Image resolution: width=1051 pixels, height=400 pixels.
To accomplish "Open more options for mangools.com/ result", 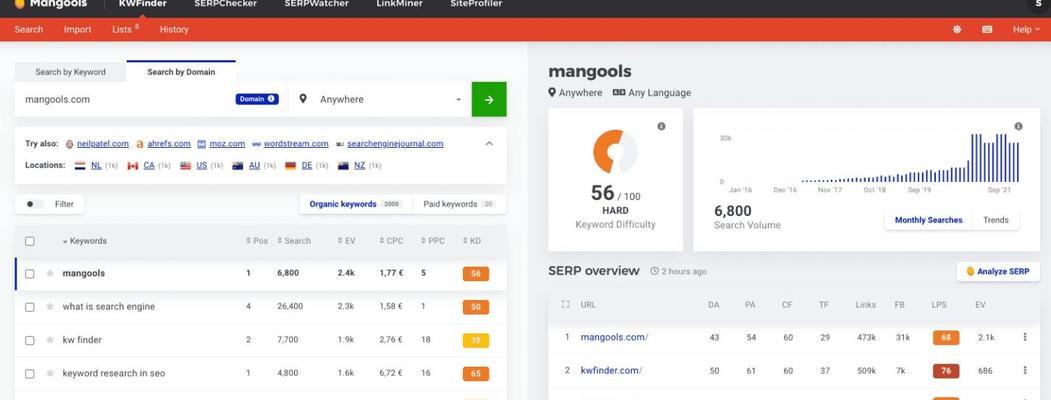I will [1025, 337].
